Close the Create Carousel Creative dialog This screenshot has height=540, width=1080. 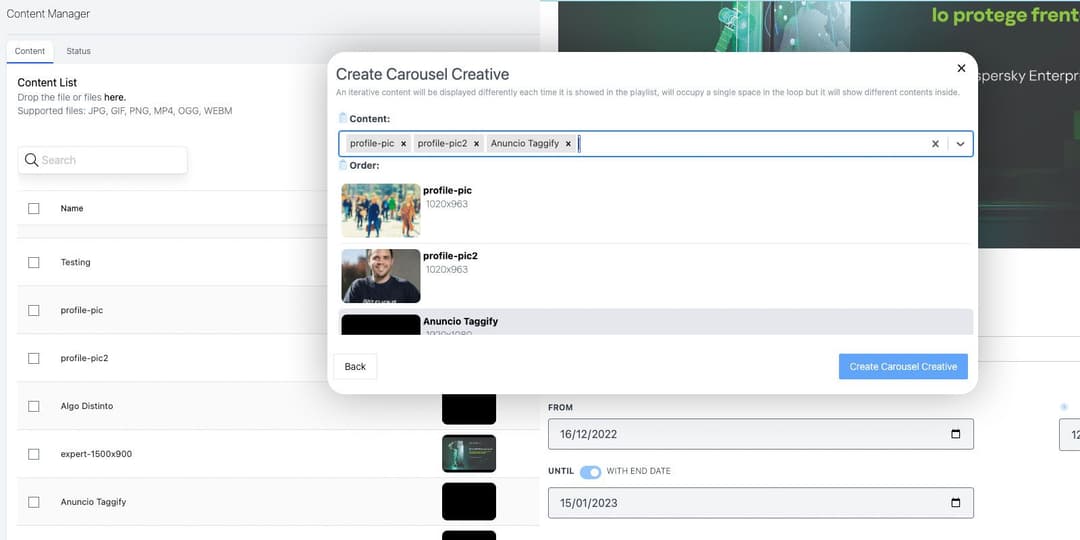click(961, 68)
